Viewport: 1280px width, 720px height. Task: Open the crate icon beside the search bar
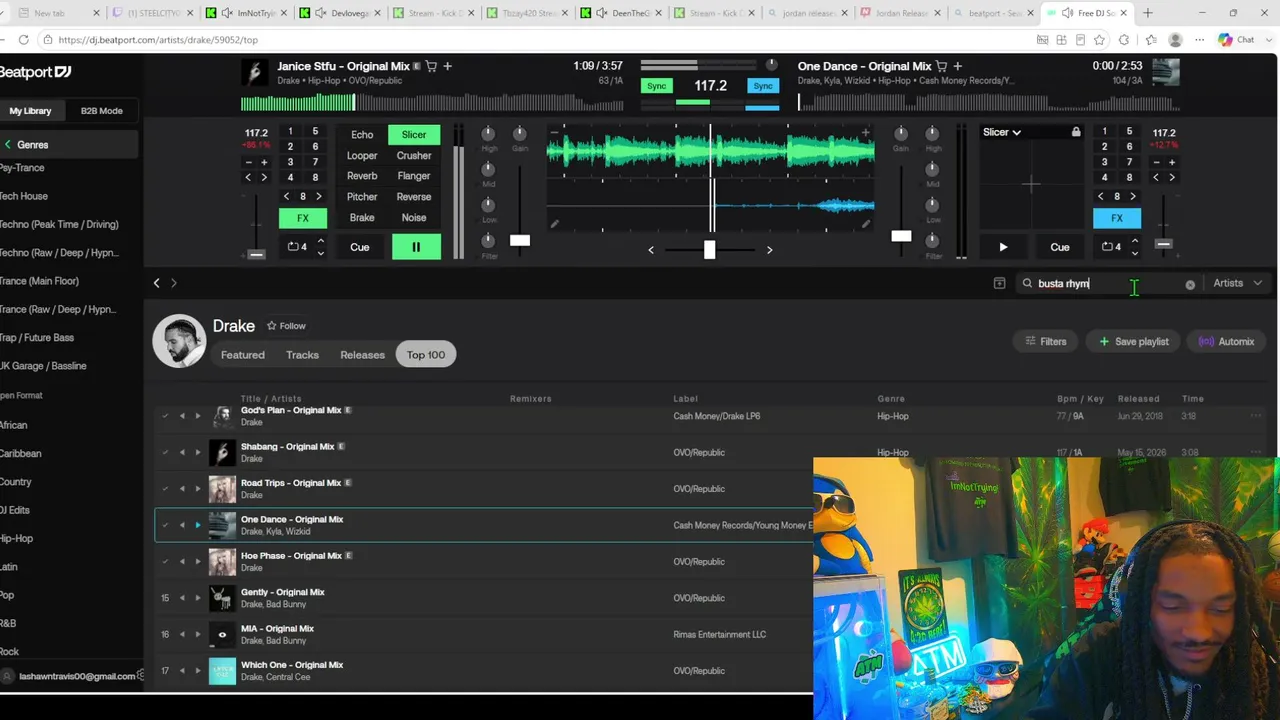tap(999, 283)
